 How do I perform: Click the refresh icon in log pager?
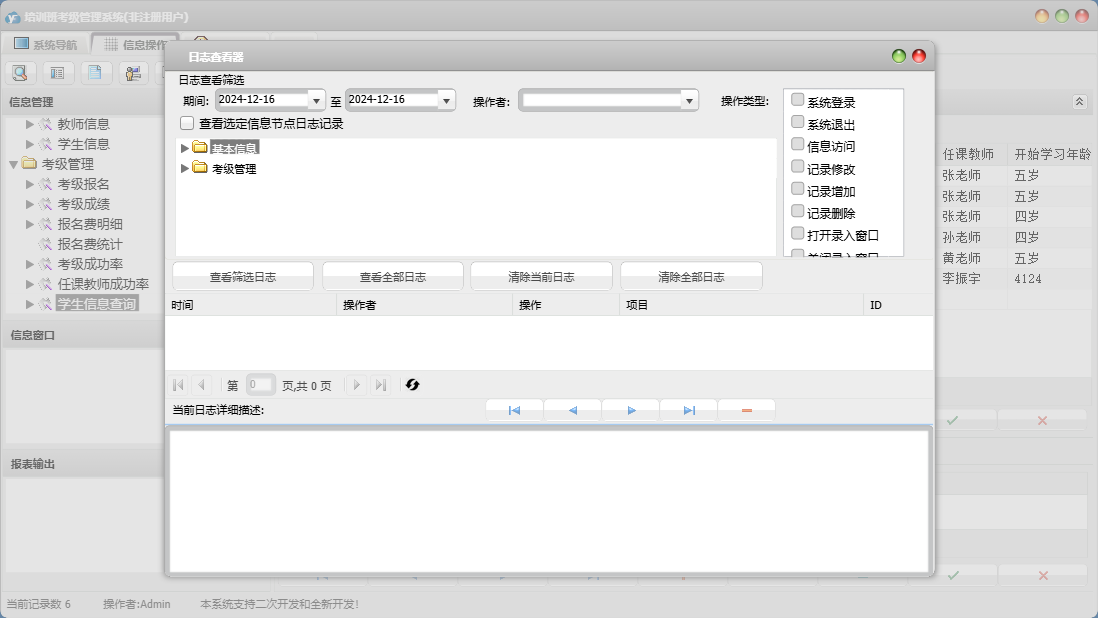click(412, 384)
